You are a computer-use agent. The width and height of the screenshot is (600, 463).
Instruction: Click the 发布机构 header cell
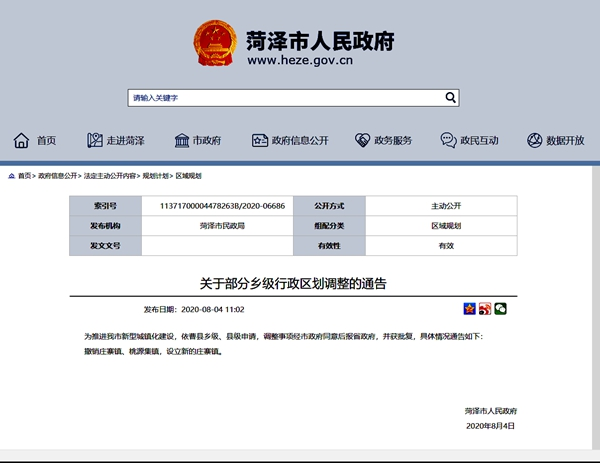click(x=105, y=226)
